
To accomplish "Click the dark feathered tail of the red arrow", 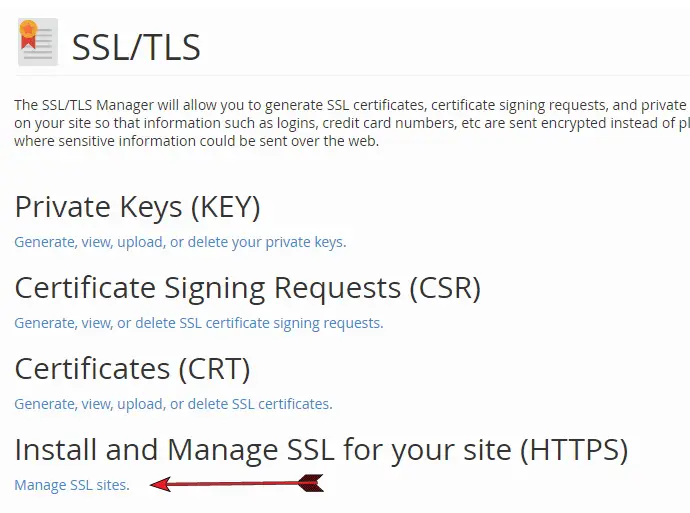I will 311,483.
